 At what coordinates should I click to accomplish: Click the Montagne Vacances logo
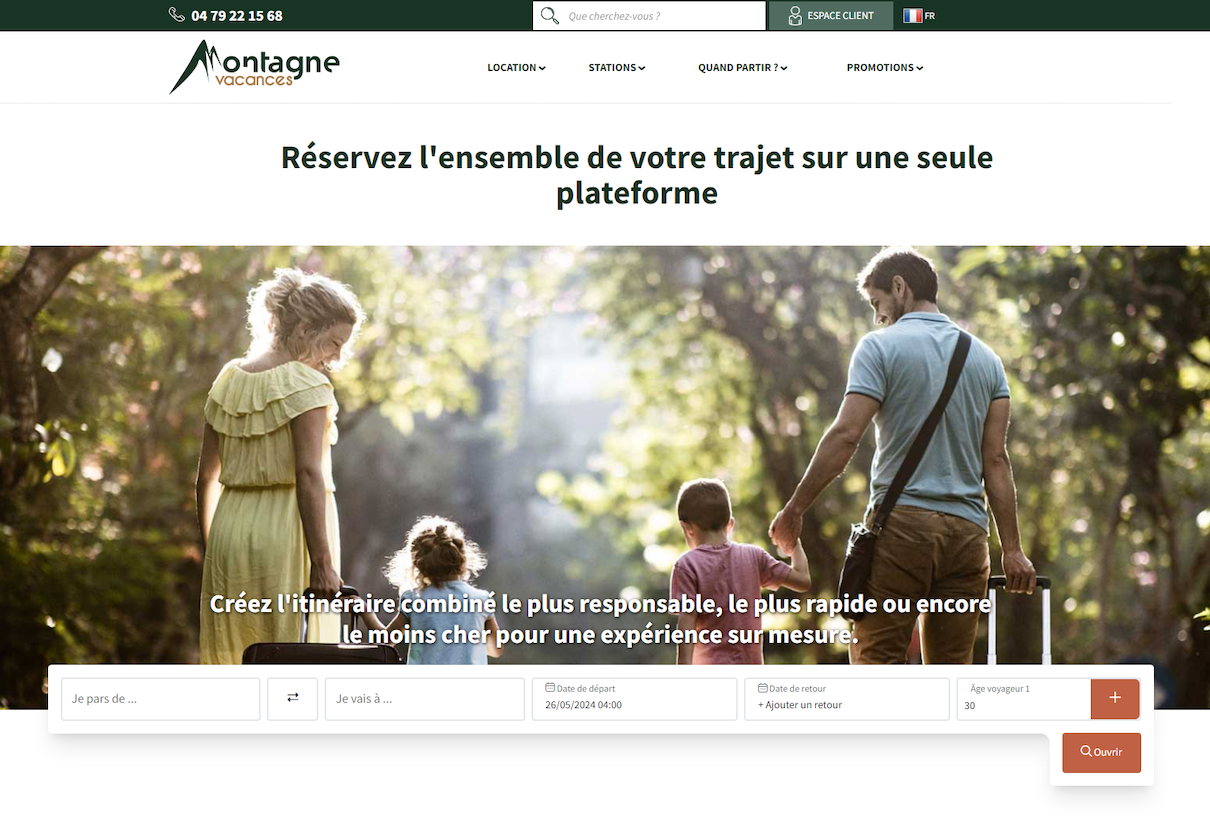(255, 67)
